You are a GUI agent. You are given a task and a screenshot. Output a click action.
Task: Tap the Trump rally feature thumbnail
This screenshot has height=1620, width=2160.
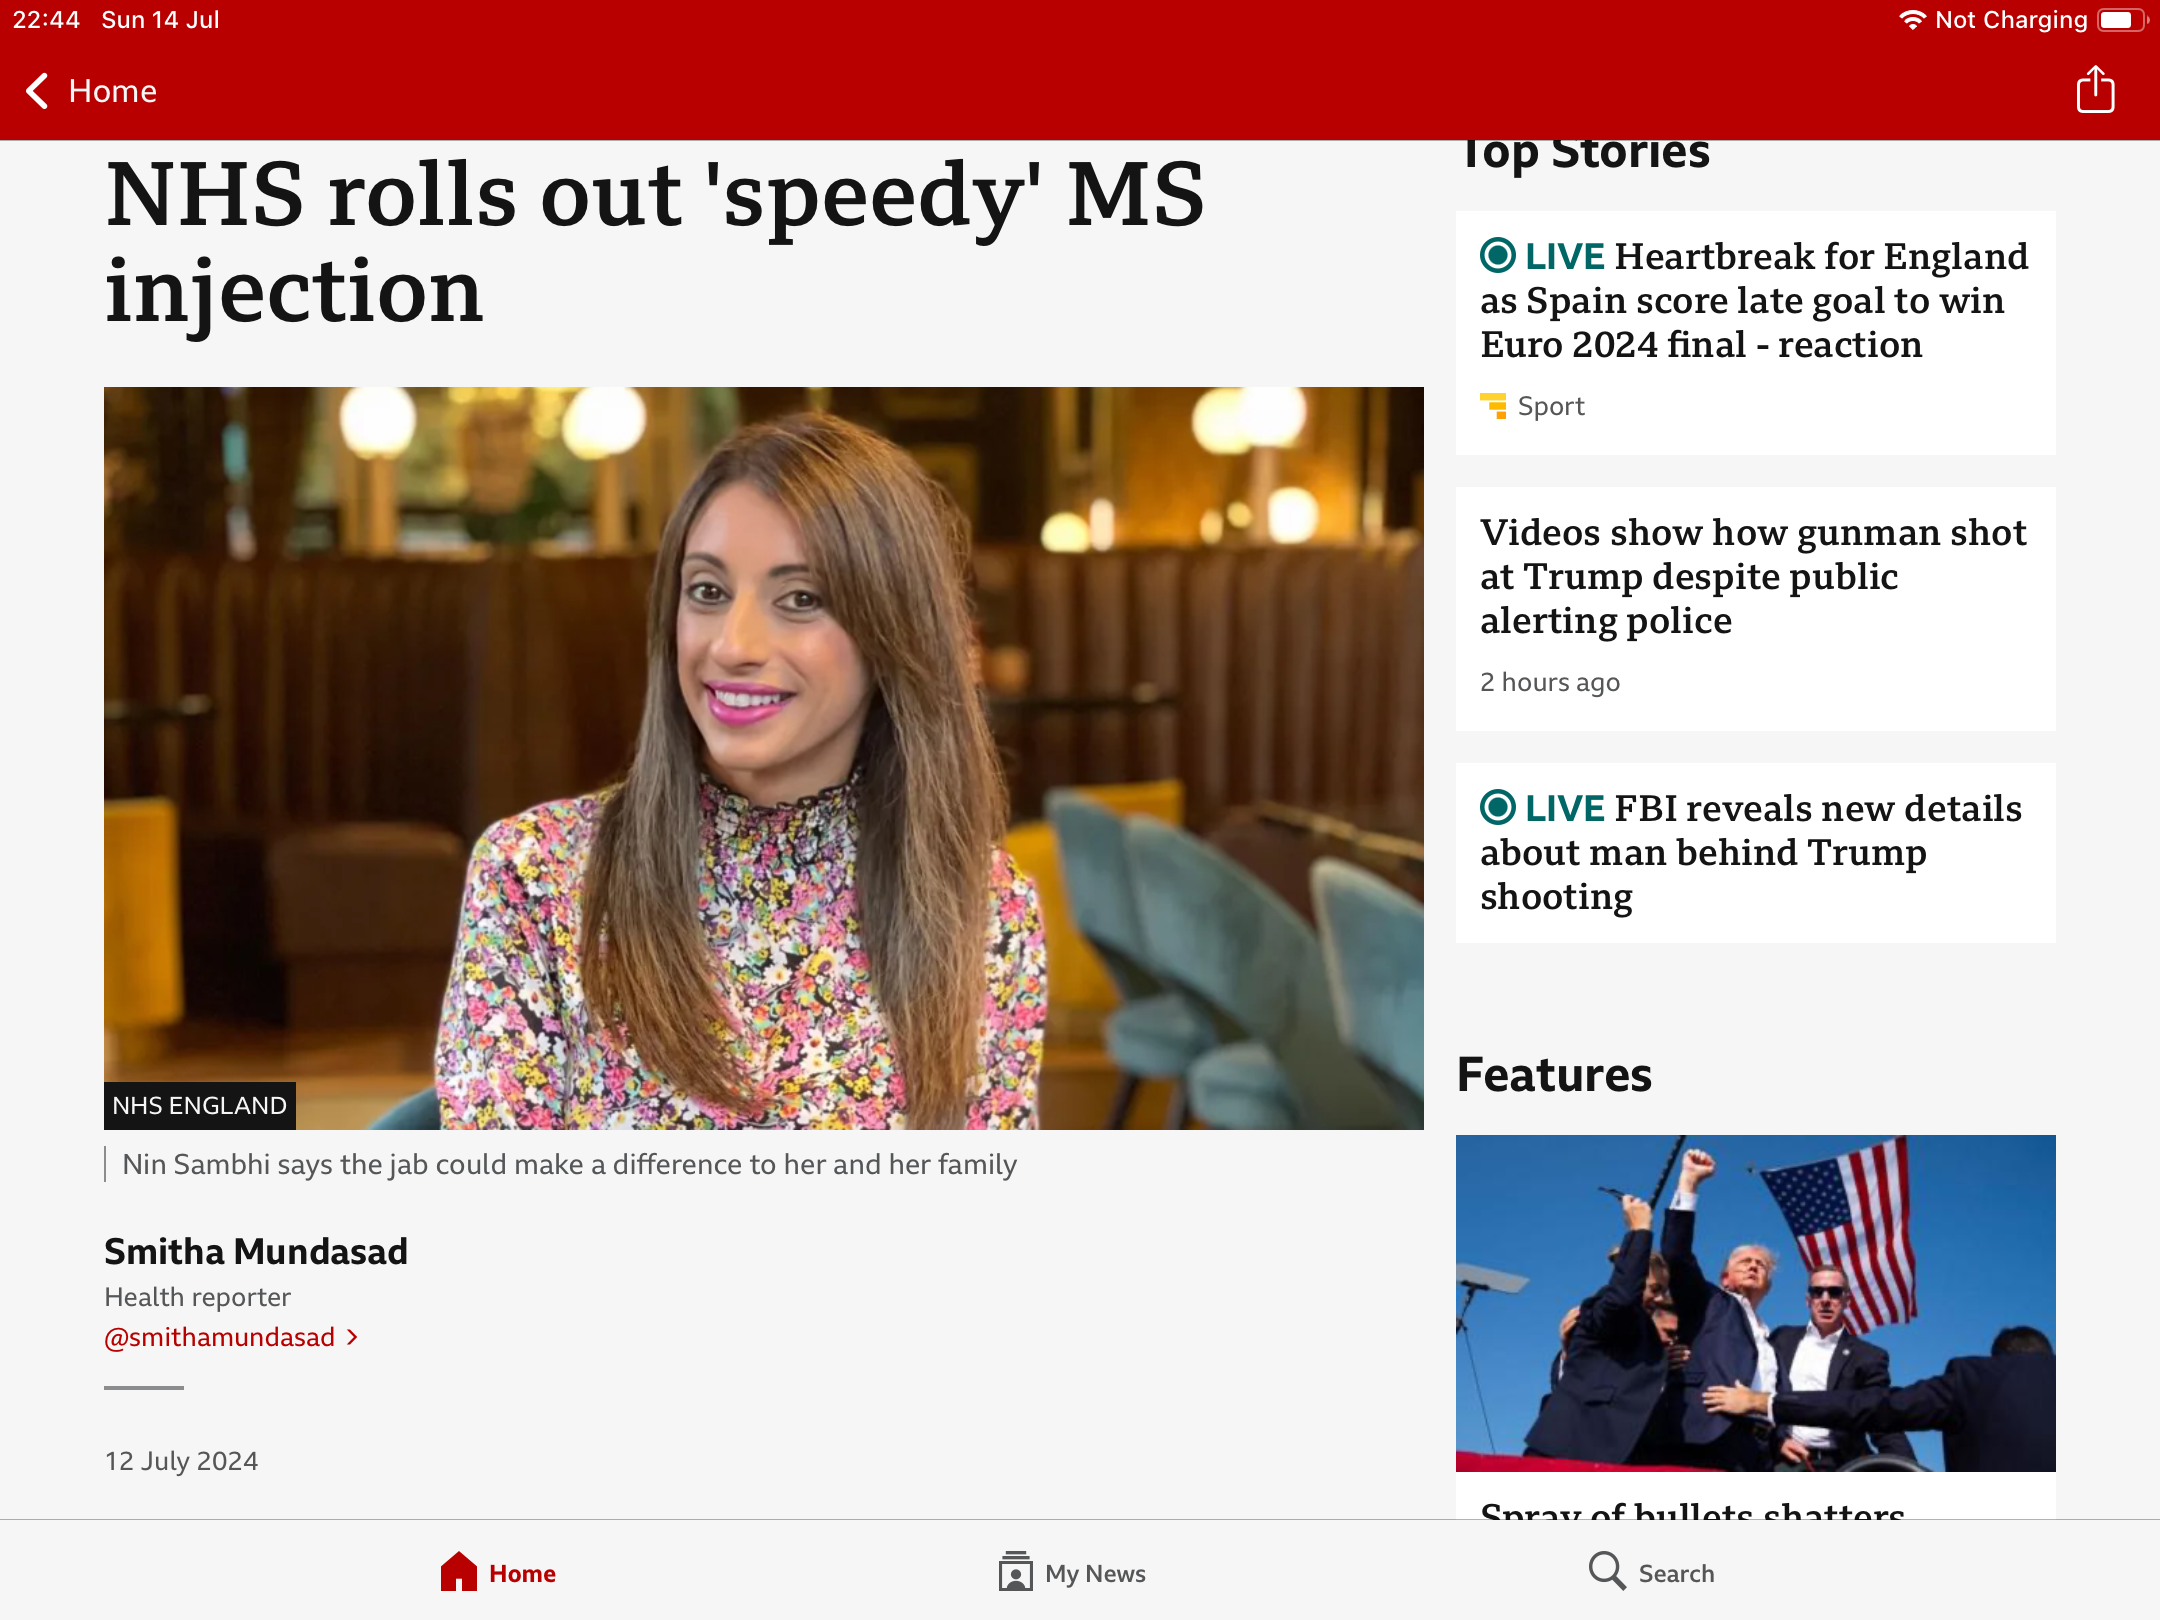[x=1755, y=1302]
